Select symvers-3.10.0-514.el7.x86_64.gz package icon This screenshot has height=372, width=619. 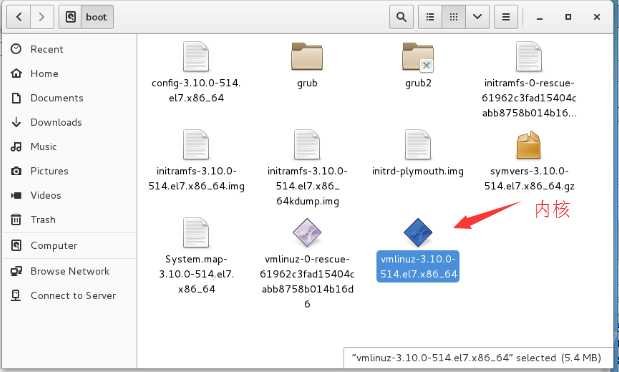click(529, 145)
